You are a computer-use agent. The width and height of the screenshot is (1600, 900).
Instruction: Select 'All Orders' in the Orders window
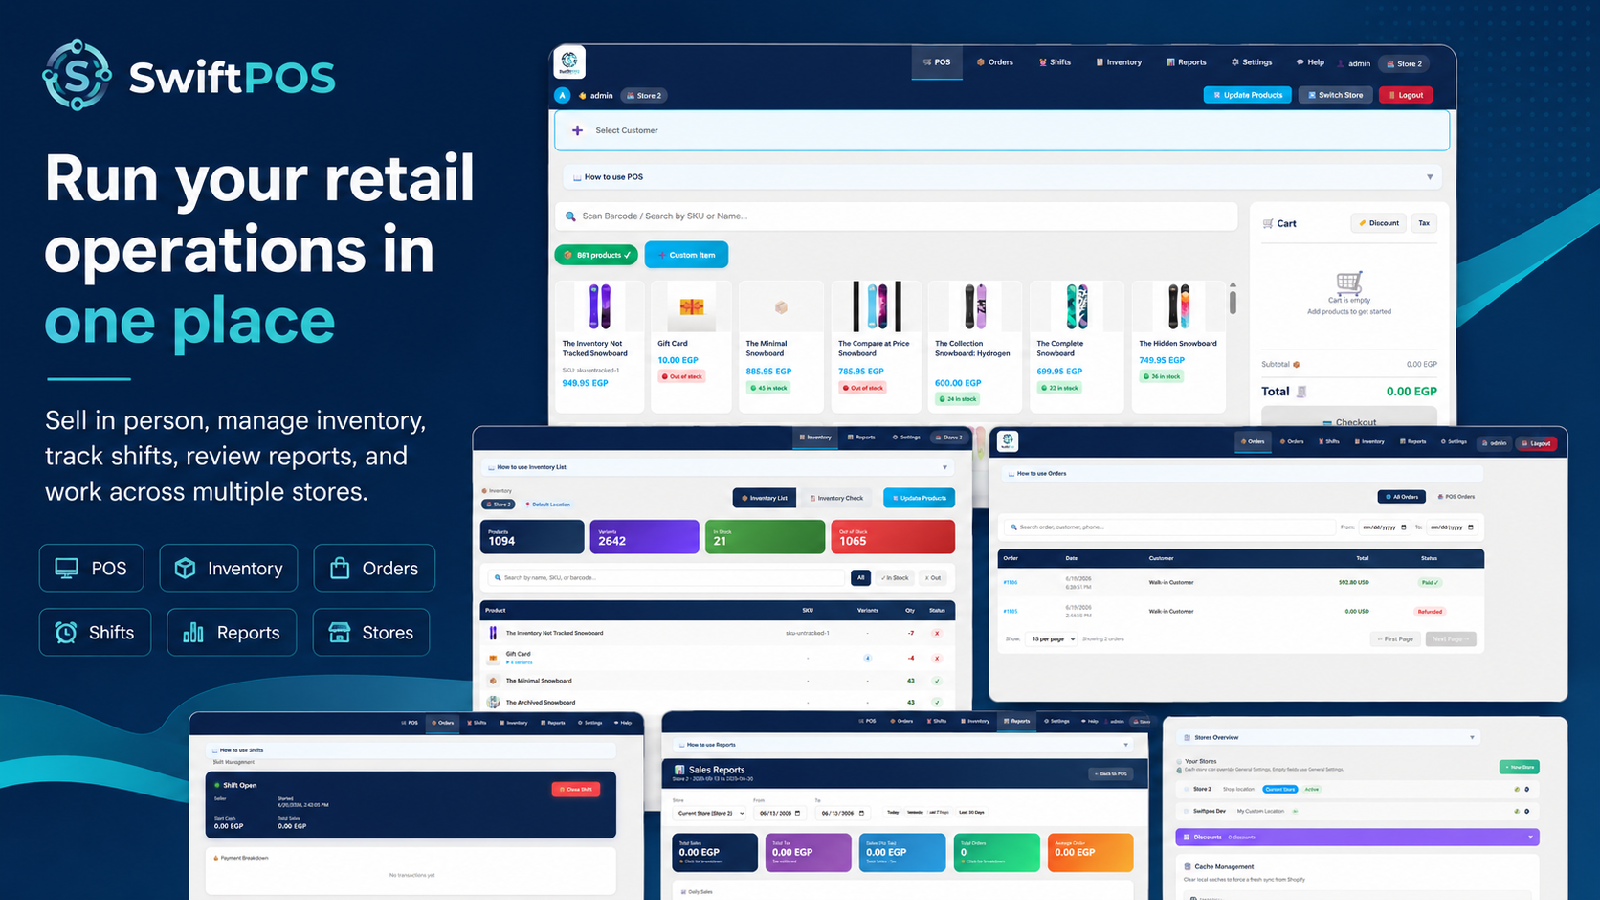pyautogui.click(x=1402, y=497)
